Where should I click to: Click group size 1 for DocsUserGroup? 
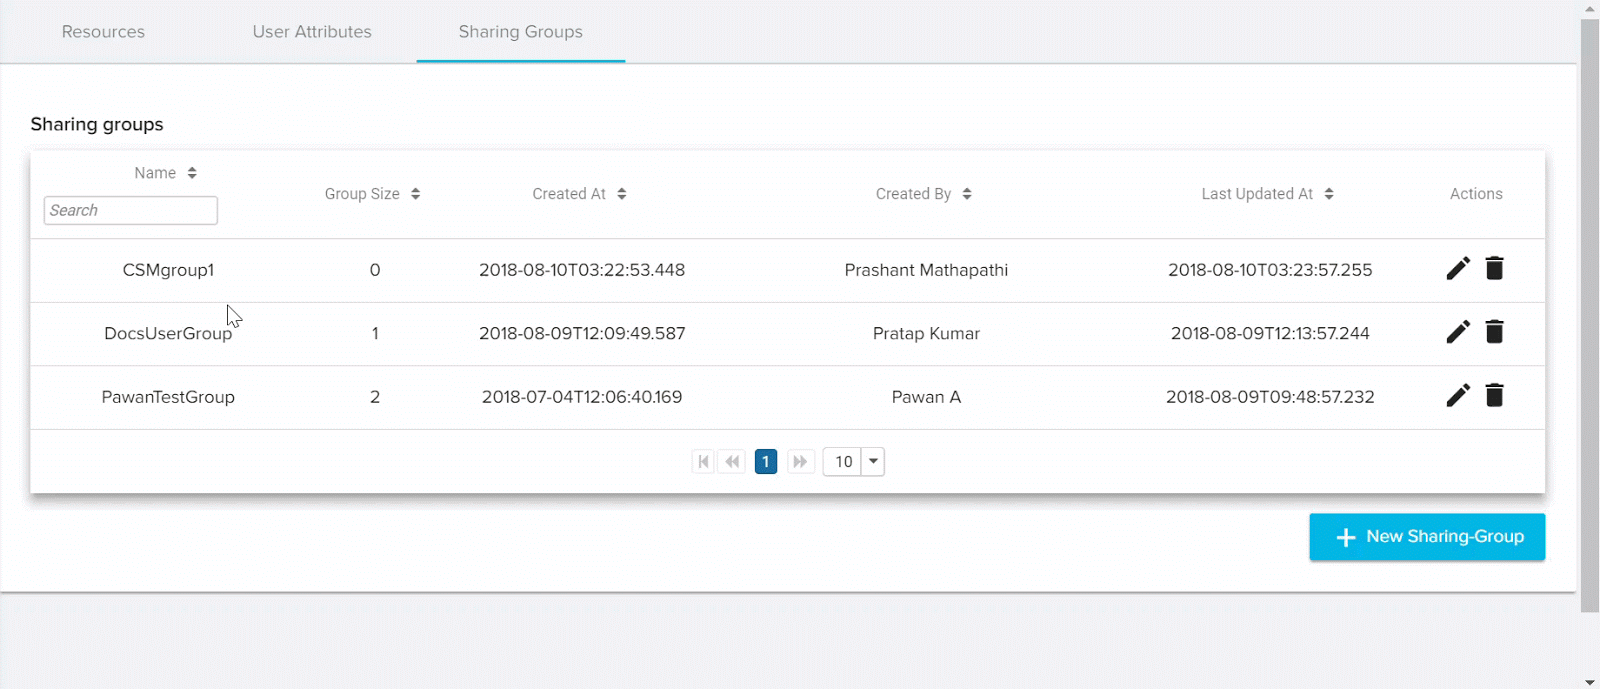pyautogui.click(x=375, y=333)
